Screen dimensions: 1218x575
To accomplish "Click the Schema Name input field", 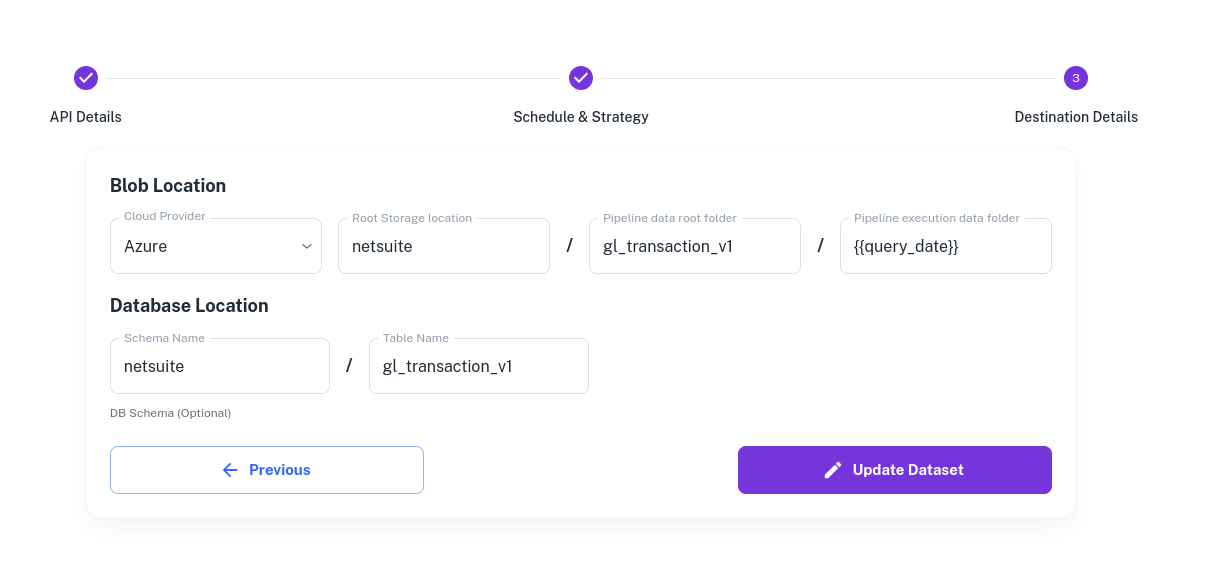I will (x=220, y=366).
